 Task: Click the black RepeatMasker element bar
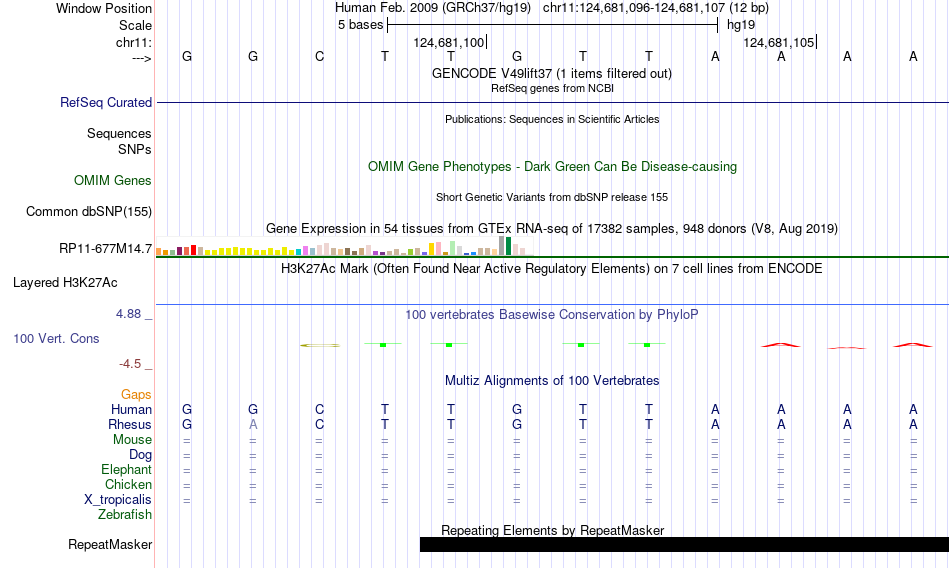point(684,544)
